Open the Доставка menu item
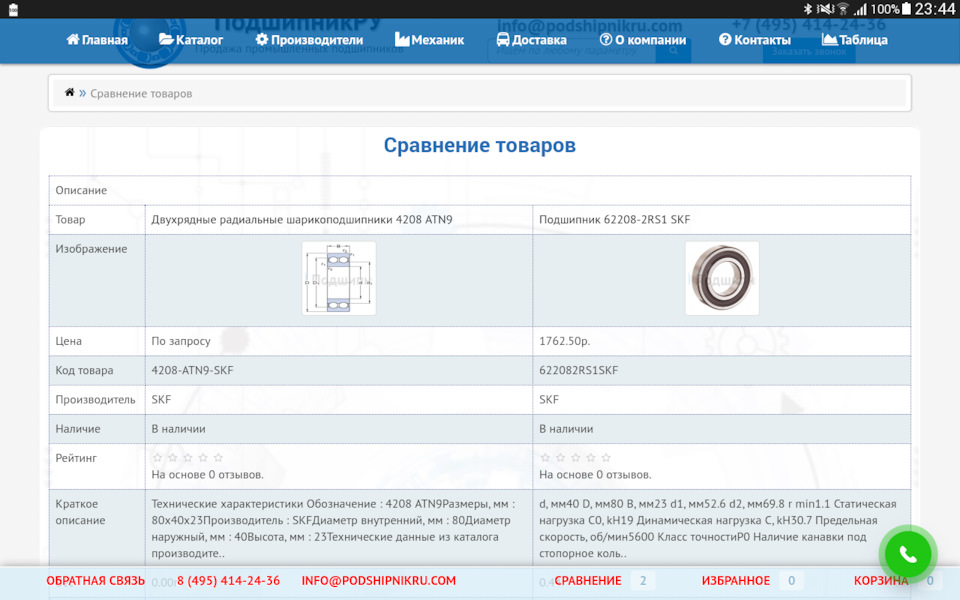Screen dimensions: 960x600 pos(531,40)
